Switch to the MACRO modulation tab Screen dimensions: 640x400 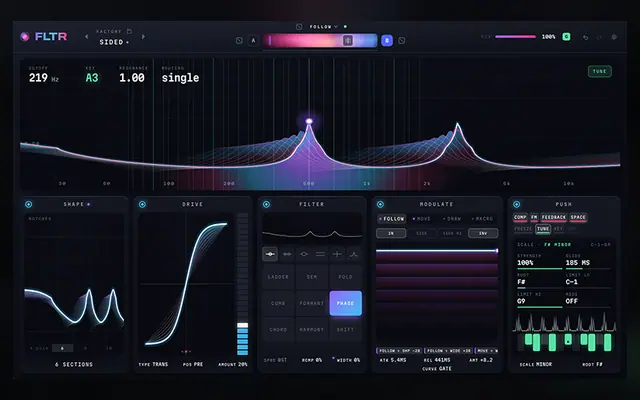coord(482,219)
